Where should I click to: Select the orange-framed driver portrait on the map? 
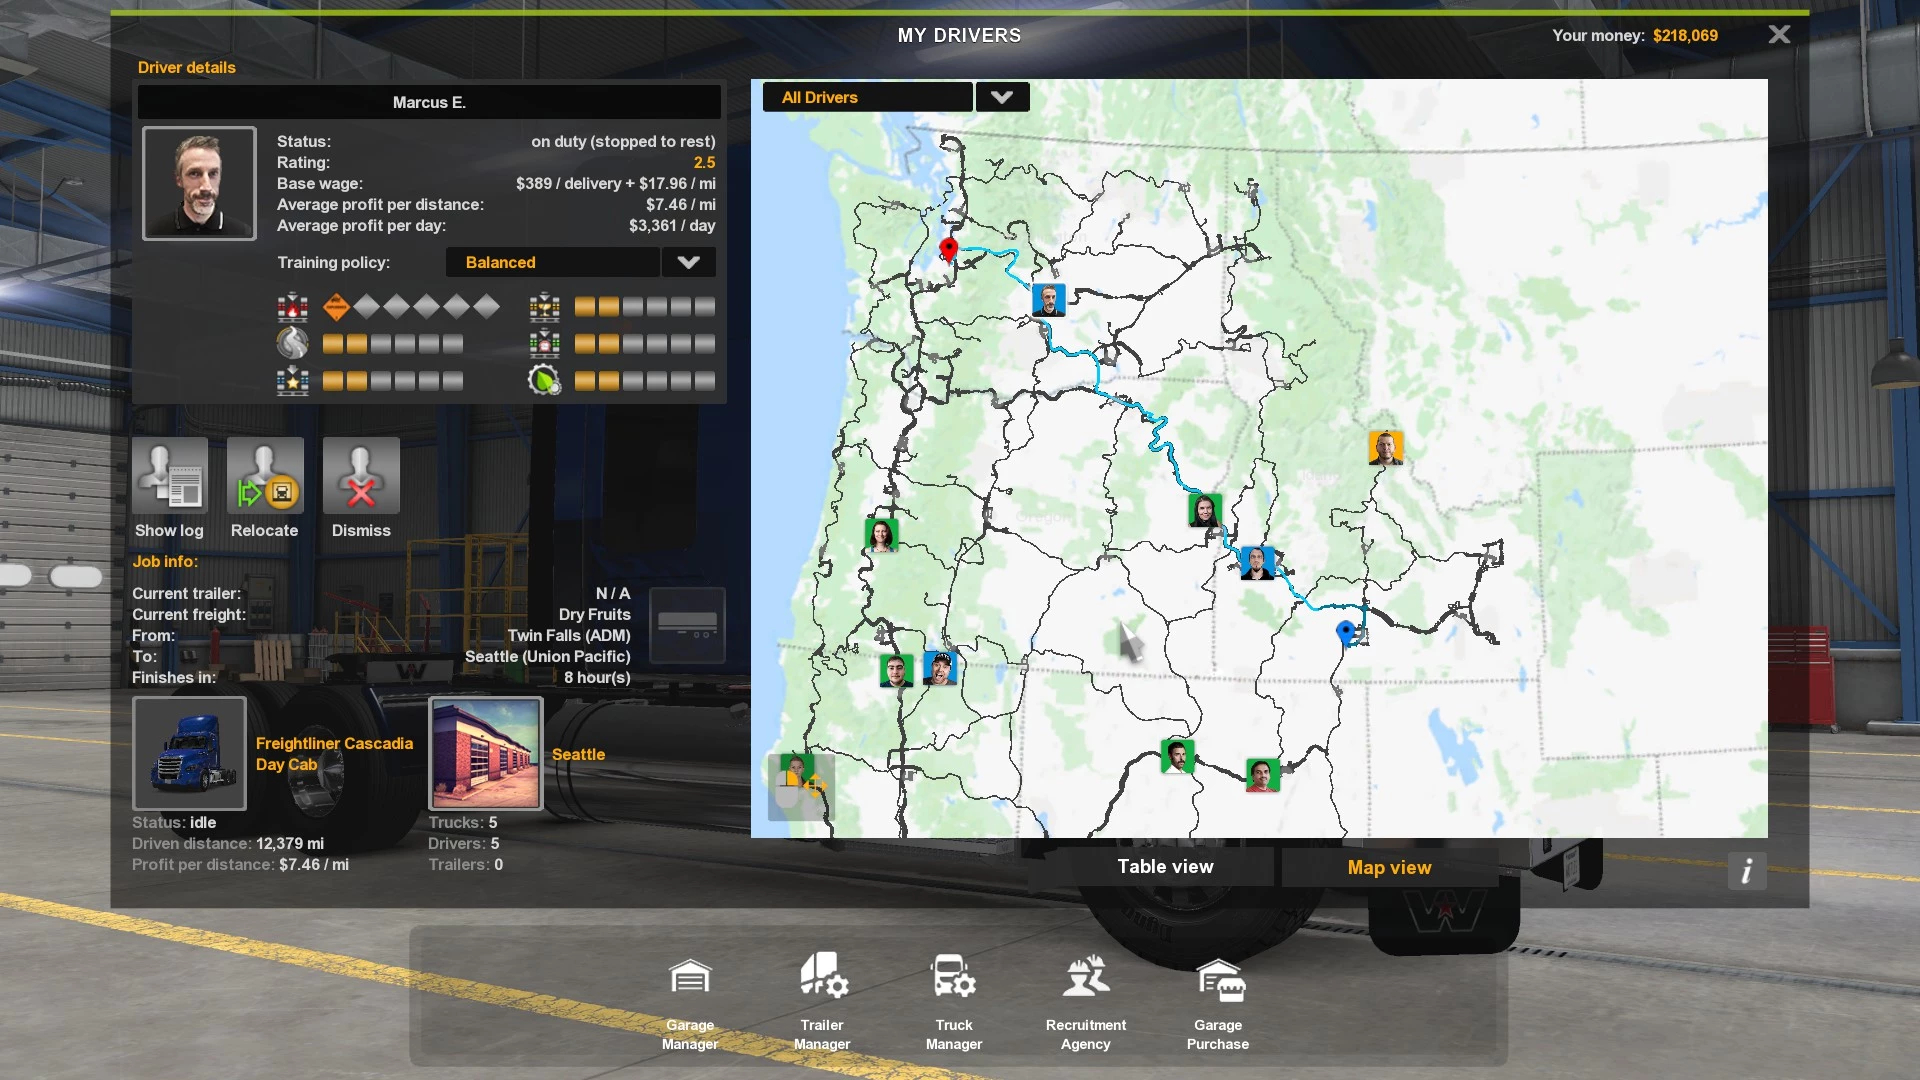coord(1386,448)
